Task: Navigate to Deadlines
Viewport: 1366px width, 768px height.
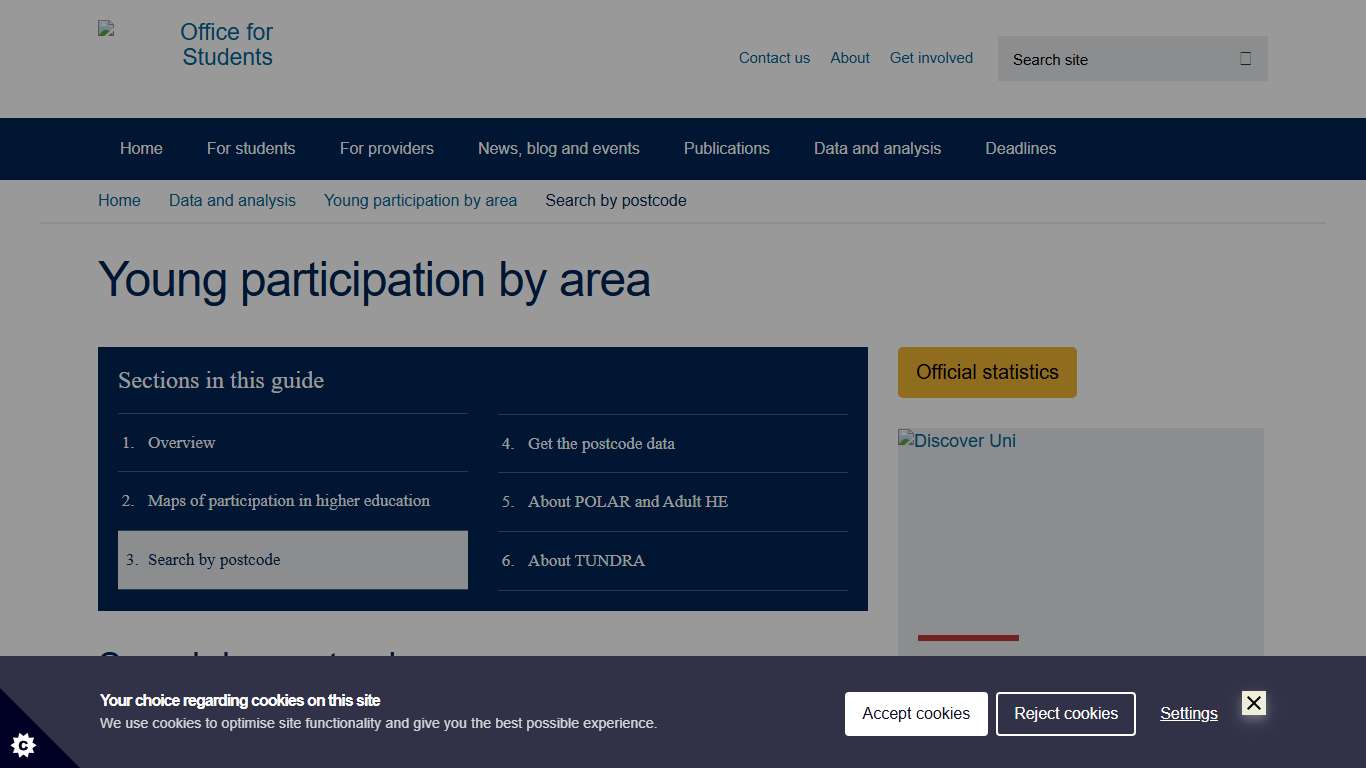Action: 1020,148
